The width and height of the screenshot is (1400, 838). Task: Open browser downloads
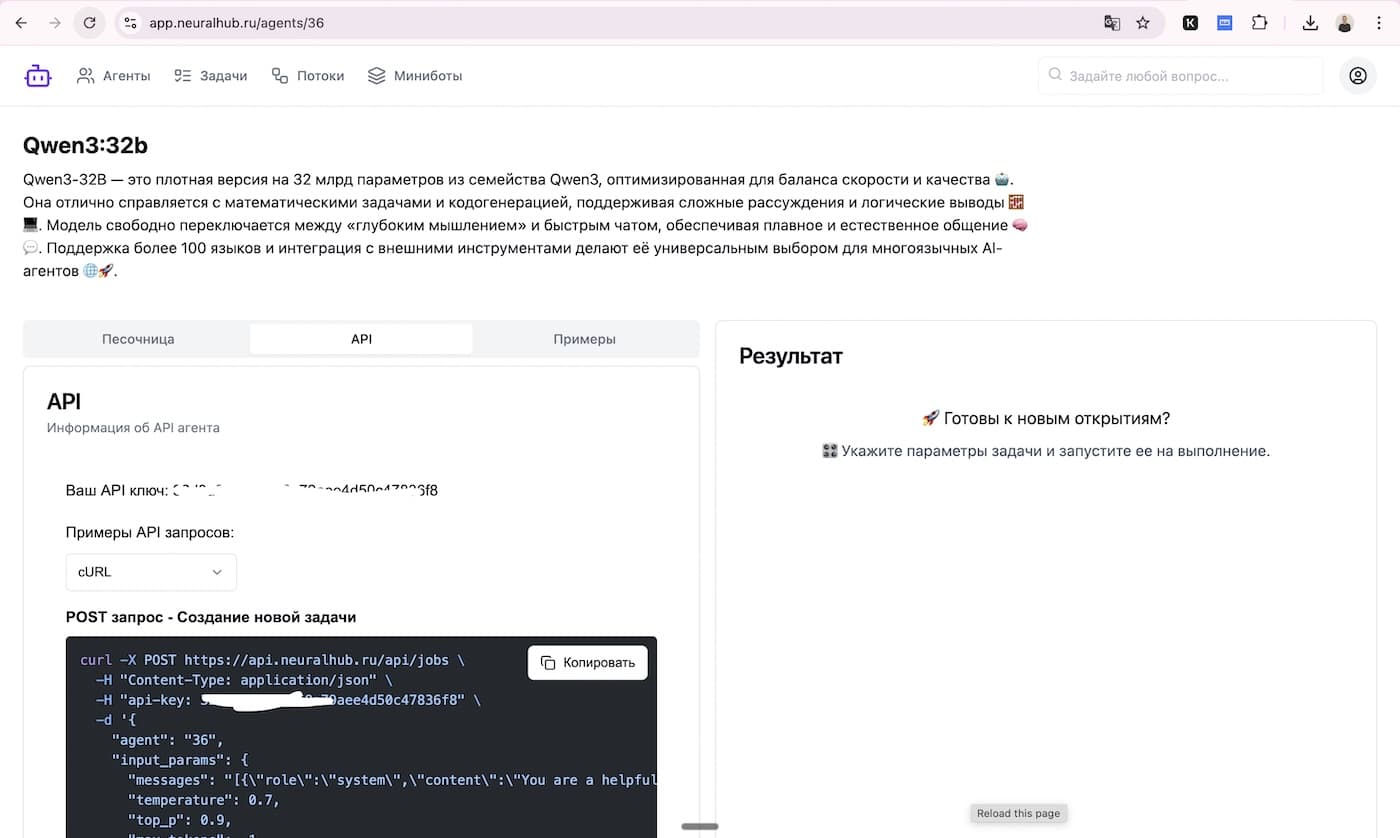(x=1310, y=23)
